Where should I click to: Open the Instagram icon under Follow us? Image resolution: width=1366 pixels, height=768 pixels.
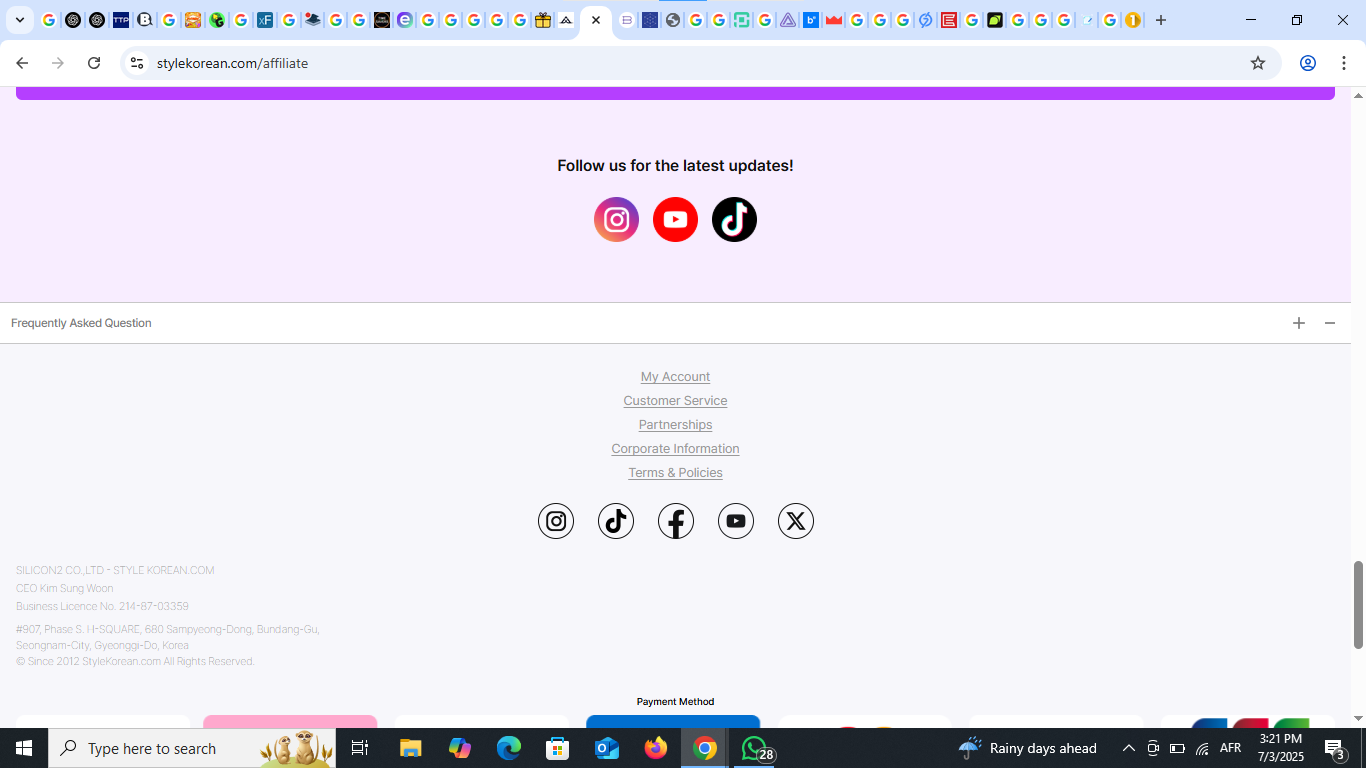616,219
